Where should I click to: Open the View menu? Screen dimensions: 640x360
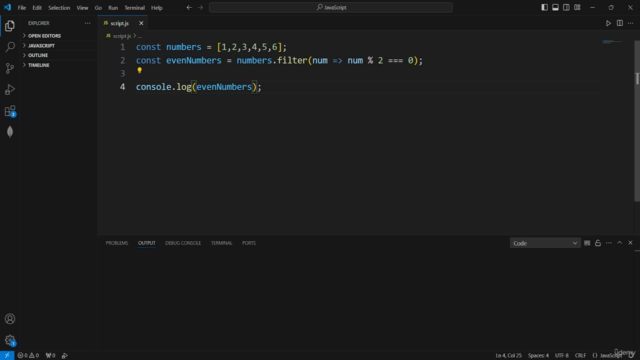[x=82, y=7]
